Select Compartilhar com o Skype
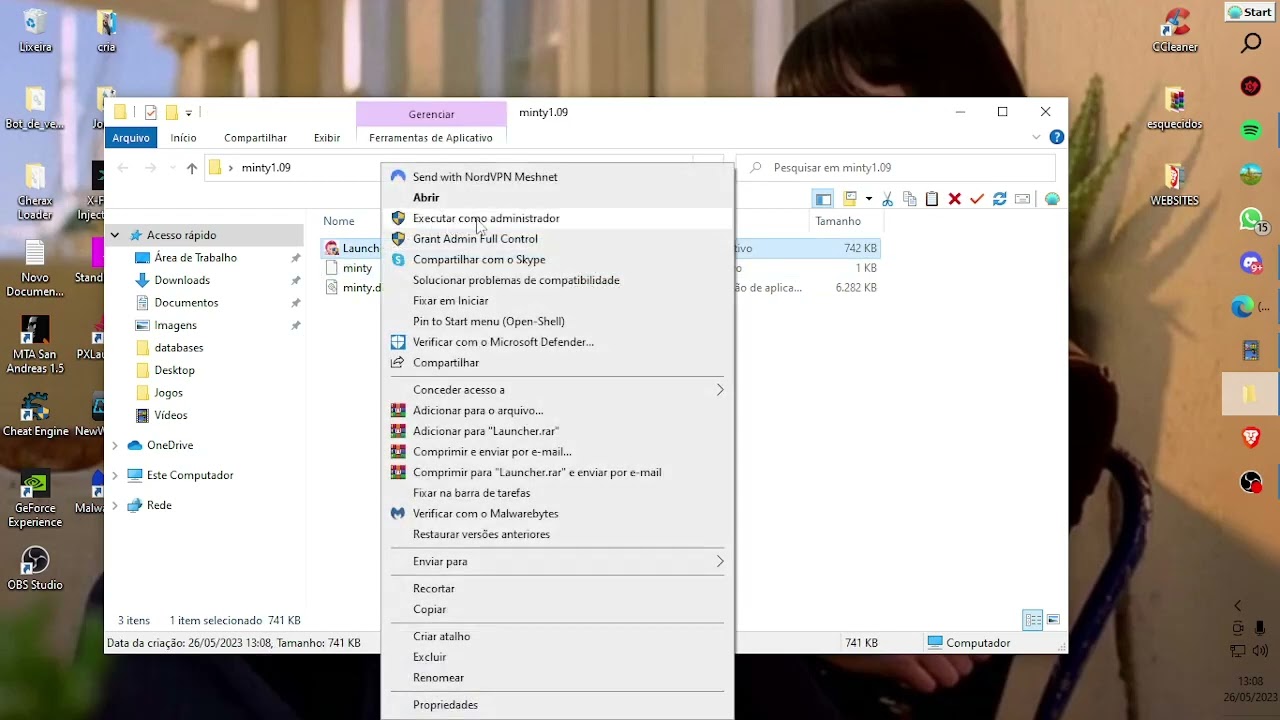 [557, 260]
